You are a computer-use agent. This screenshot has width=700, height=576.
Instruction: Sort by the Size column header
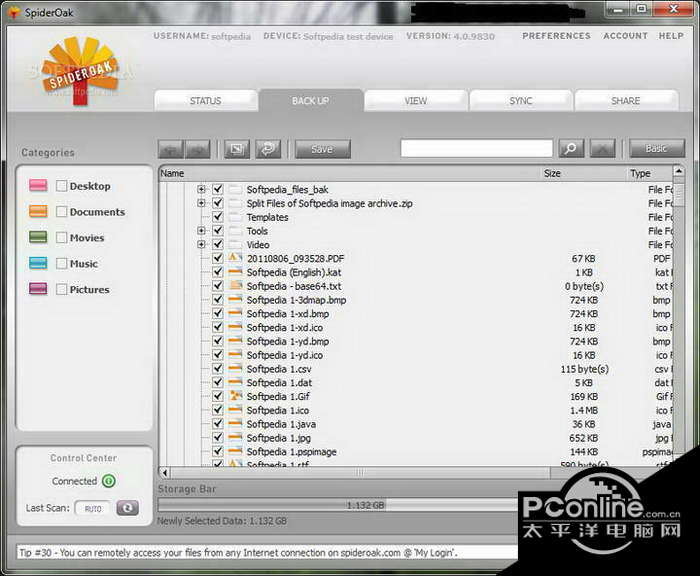click(x=552, y=173)
